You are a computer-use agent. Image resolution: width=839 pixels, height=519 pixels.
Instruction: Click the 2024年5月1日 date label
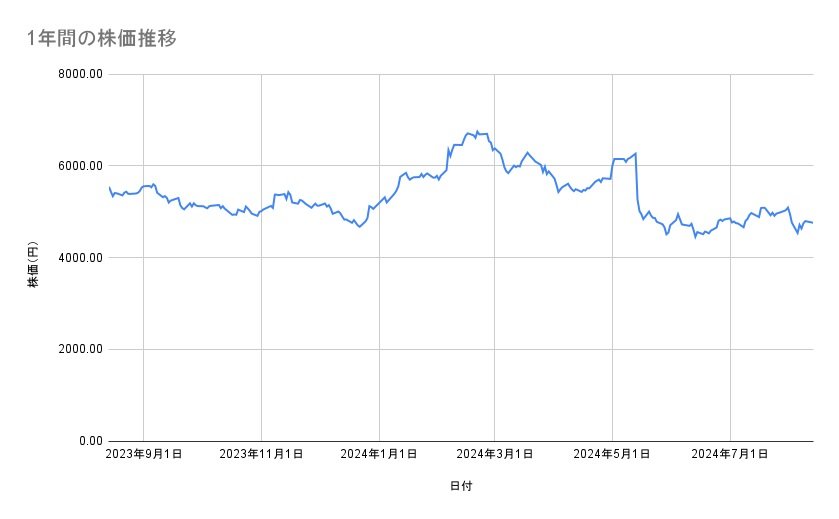(x=613, y=454)
